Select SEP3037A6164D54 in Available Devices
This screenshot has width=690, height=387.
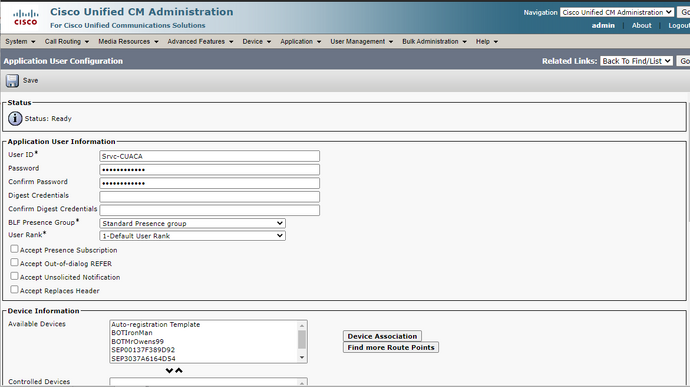coord(143,359)
